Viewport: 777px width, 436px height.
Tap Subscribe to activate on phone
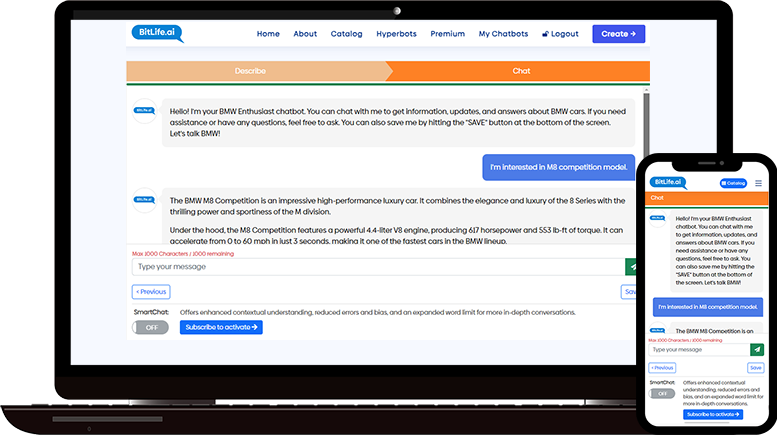[x=713, y=415]
